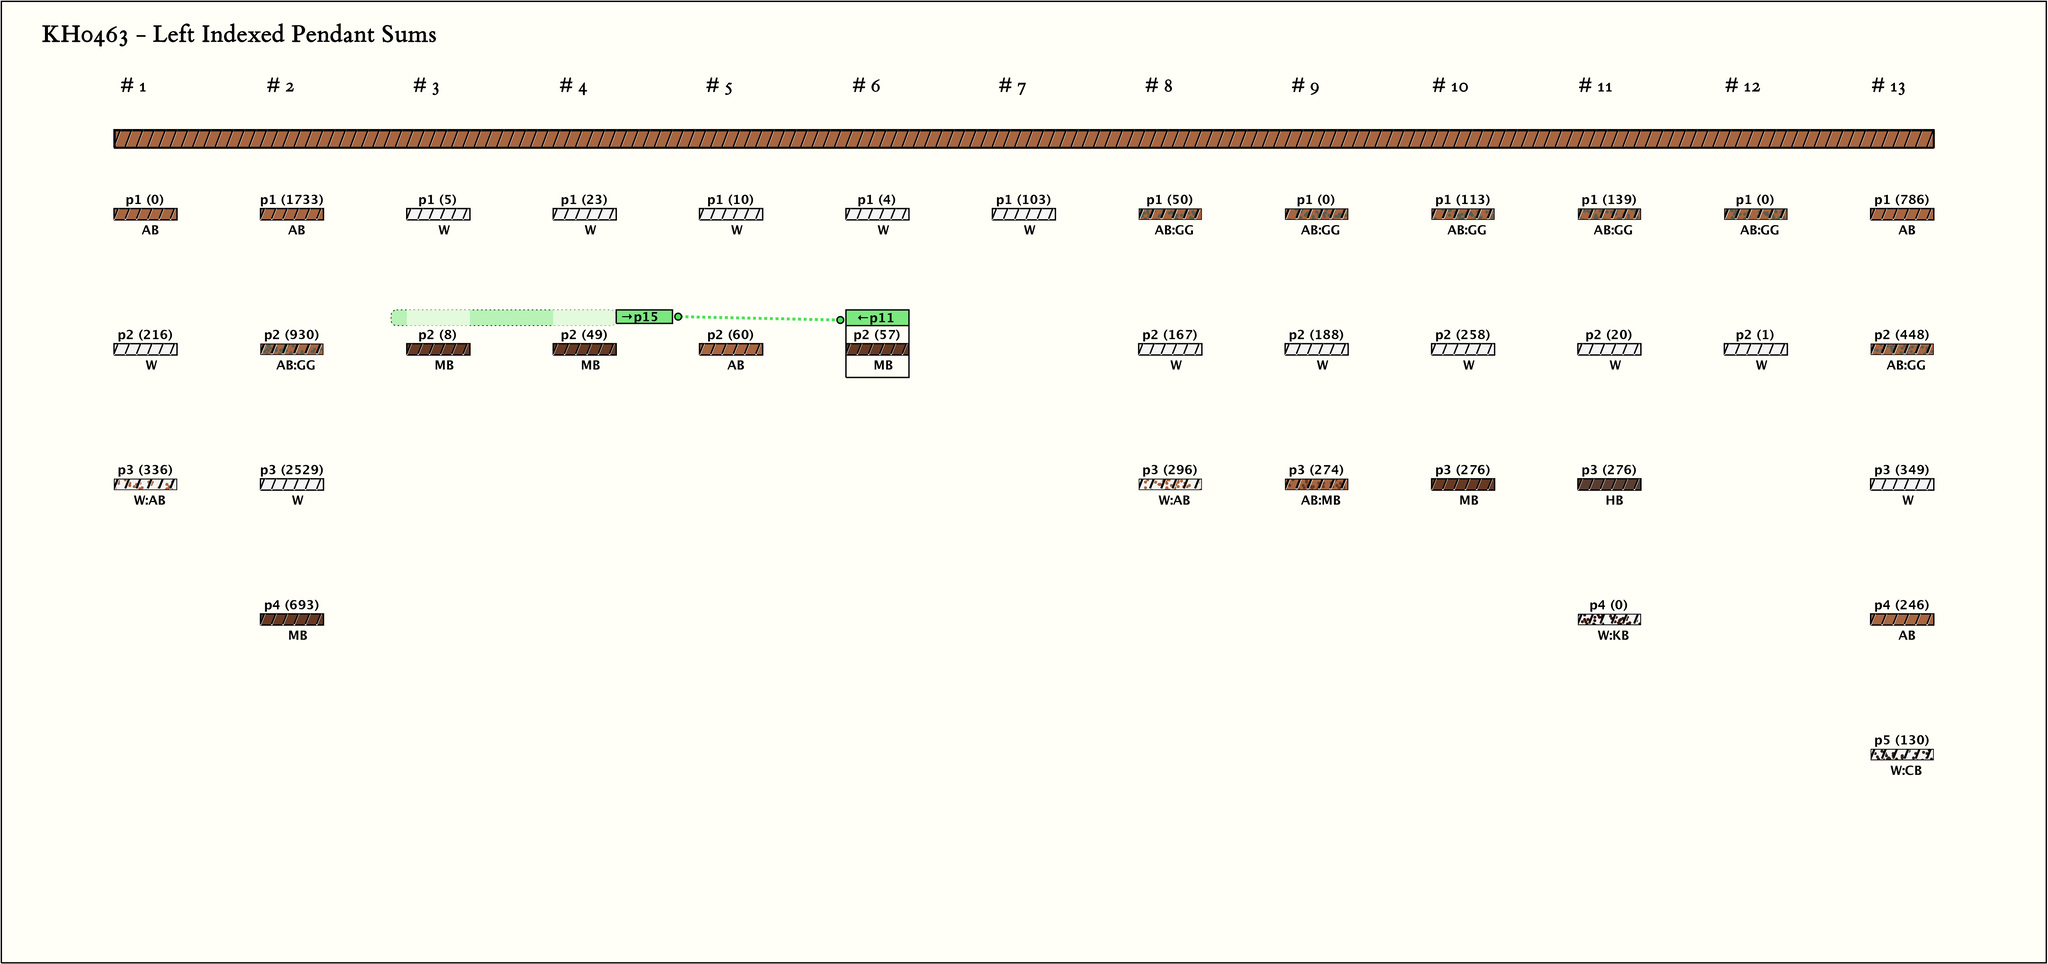Click the p1 (786) pendant bar
This screenshot has height=964, width=2048.
1901,214
